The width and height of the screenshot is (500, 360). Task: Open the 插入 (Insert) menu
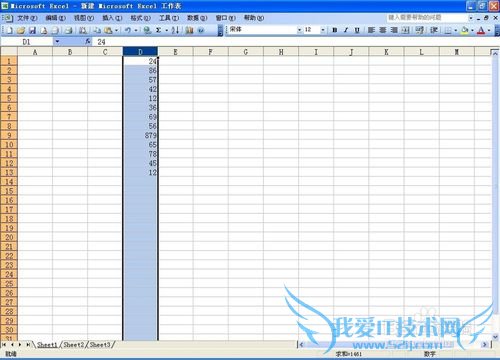tap(112, 18)
